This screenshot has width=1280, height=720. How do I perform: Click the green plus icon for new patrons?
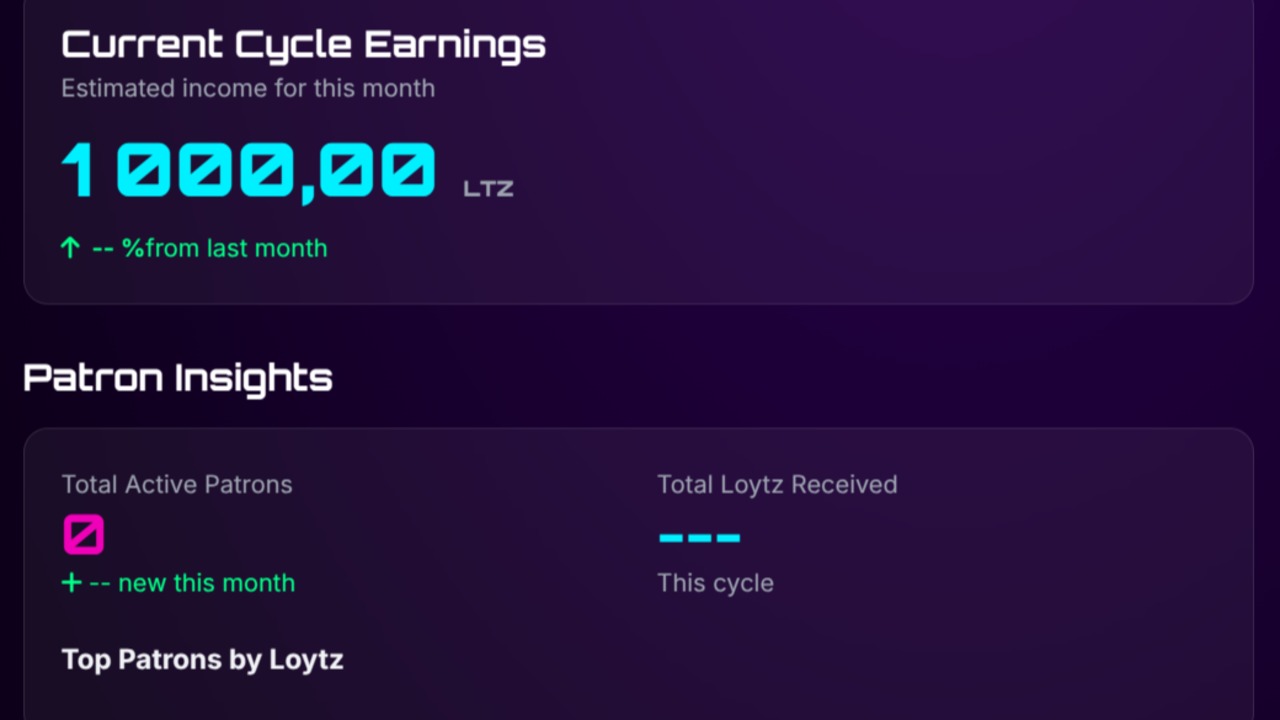point(71,583)
